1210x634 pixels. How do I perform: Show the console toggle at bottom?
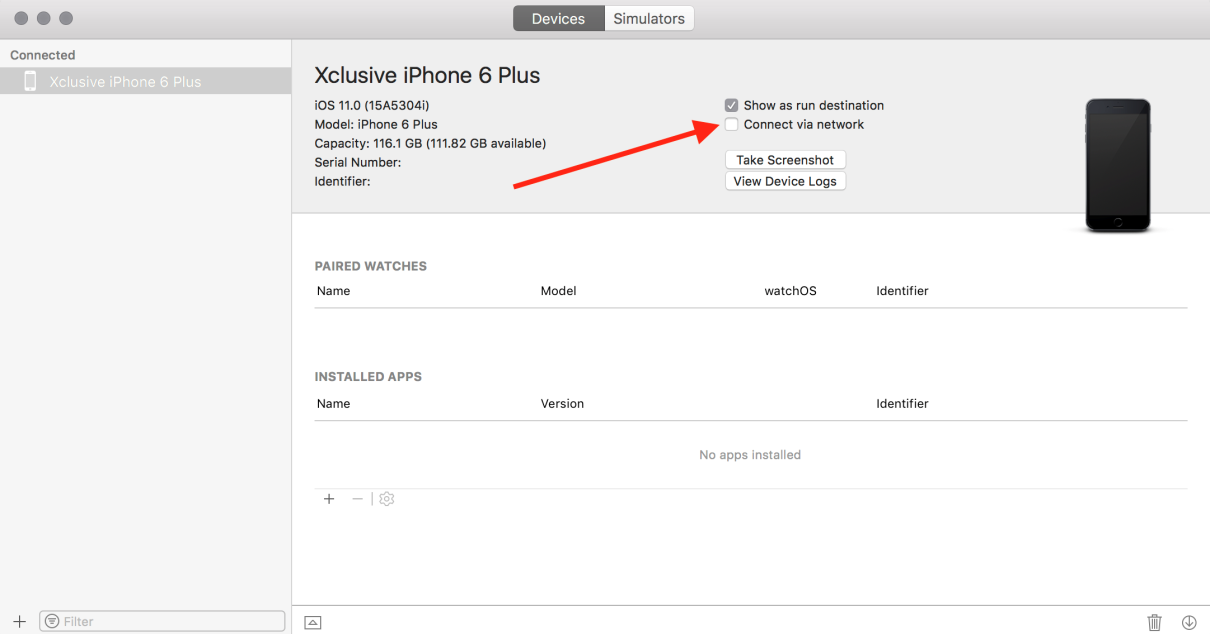coord(313,622)
